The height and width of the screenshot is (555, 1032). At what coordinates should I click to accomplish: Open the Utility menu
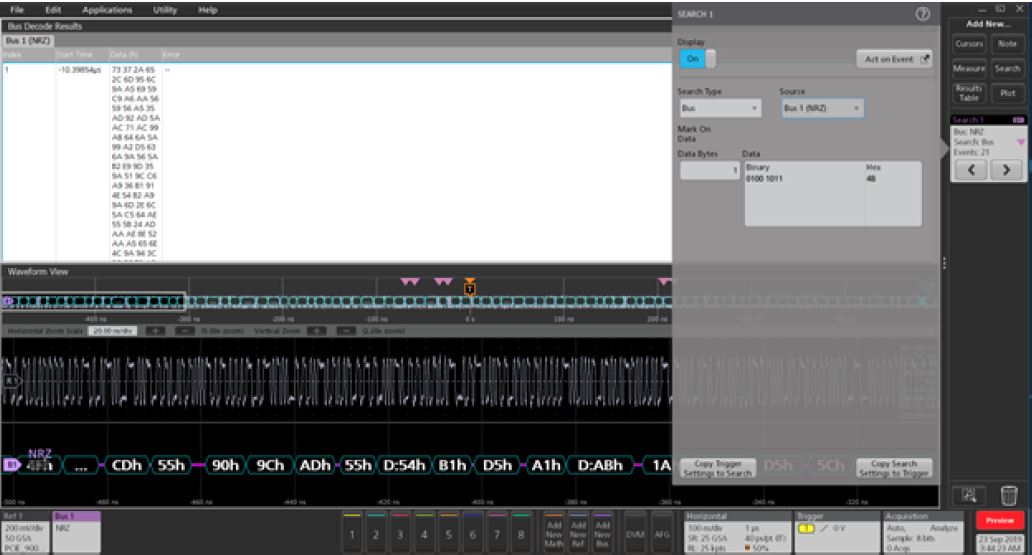point(164,9)
